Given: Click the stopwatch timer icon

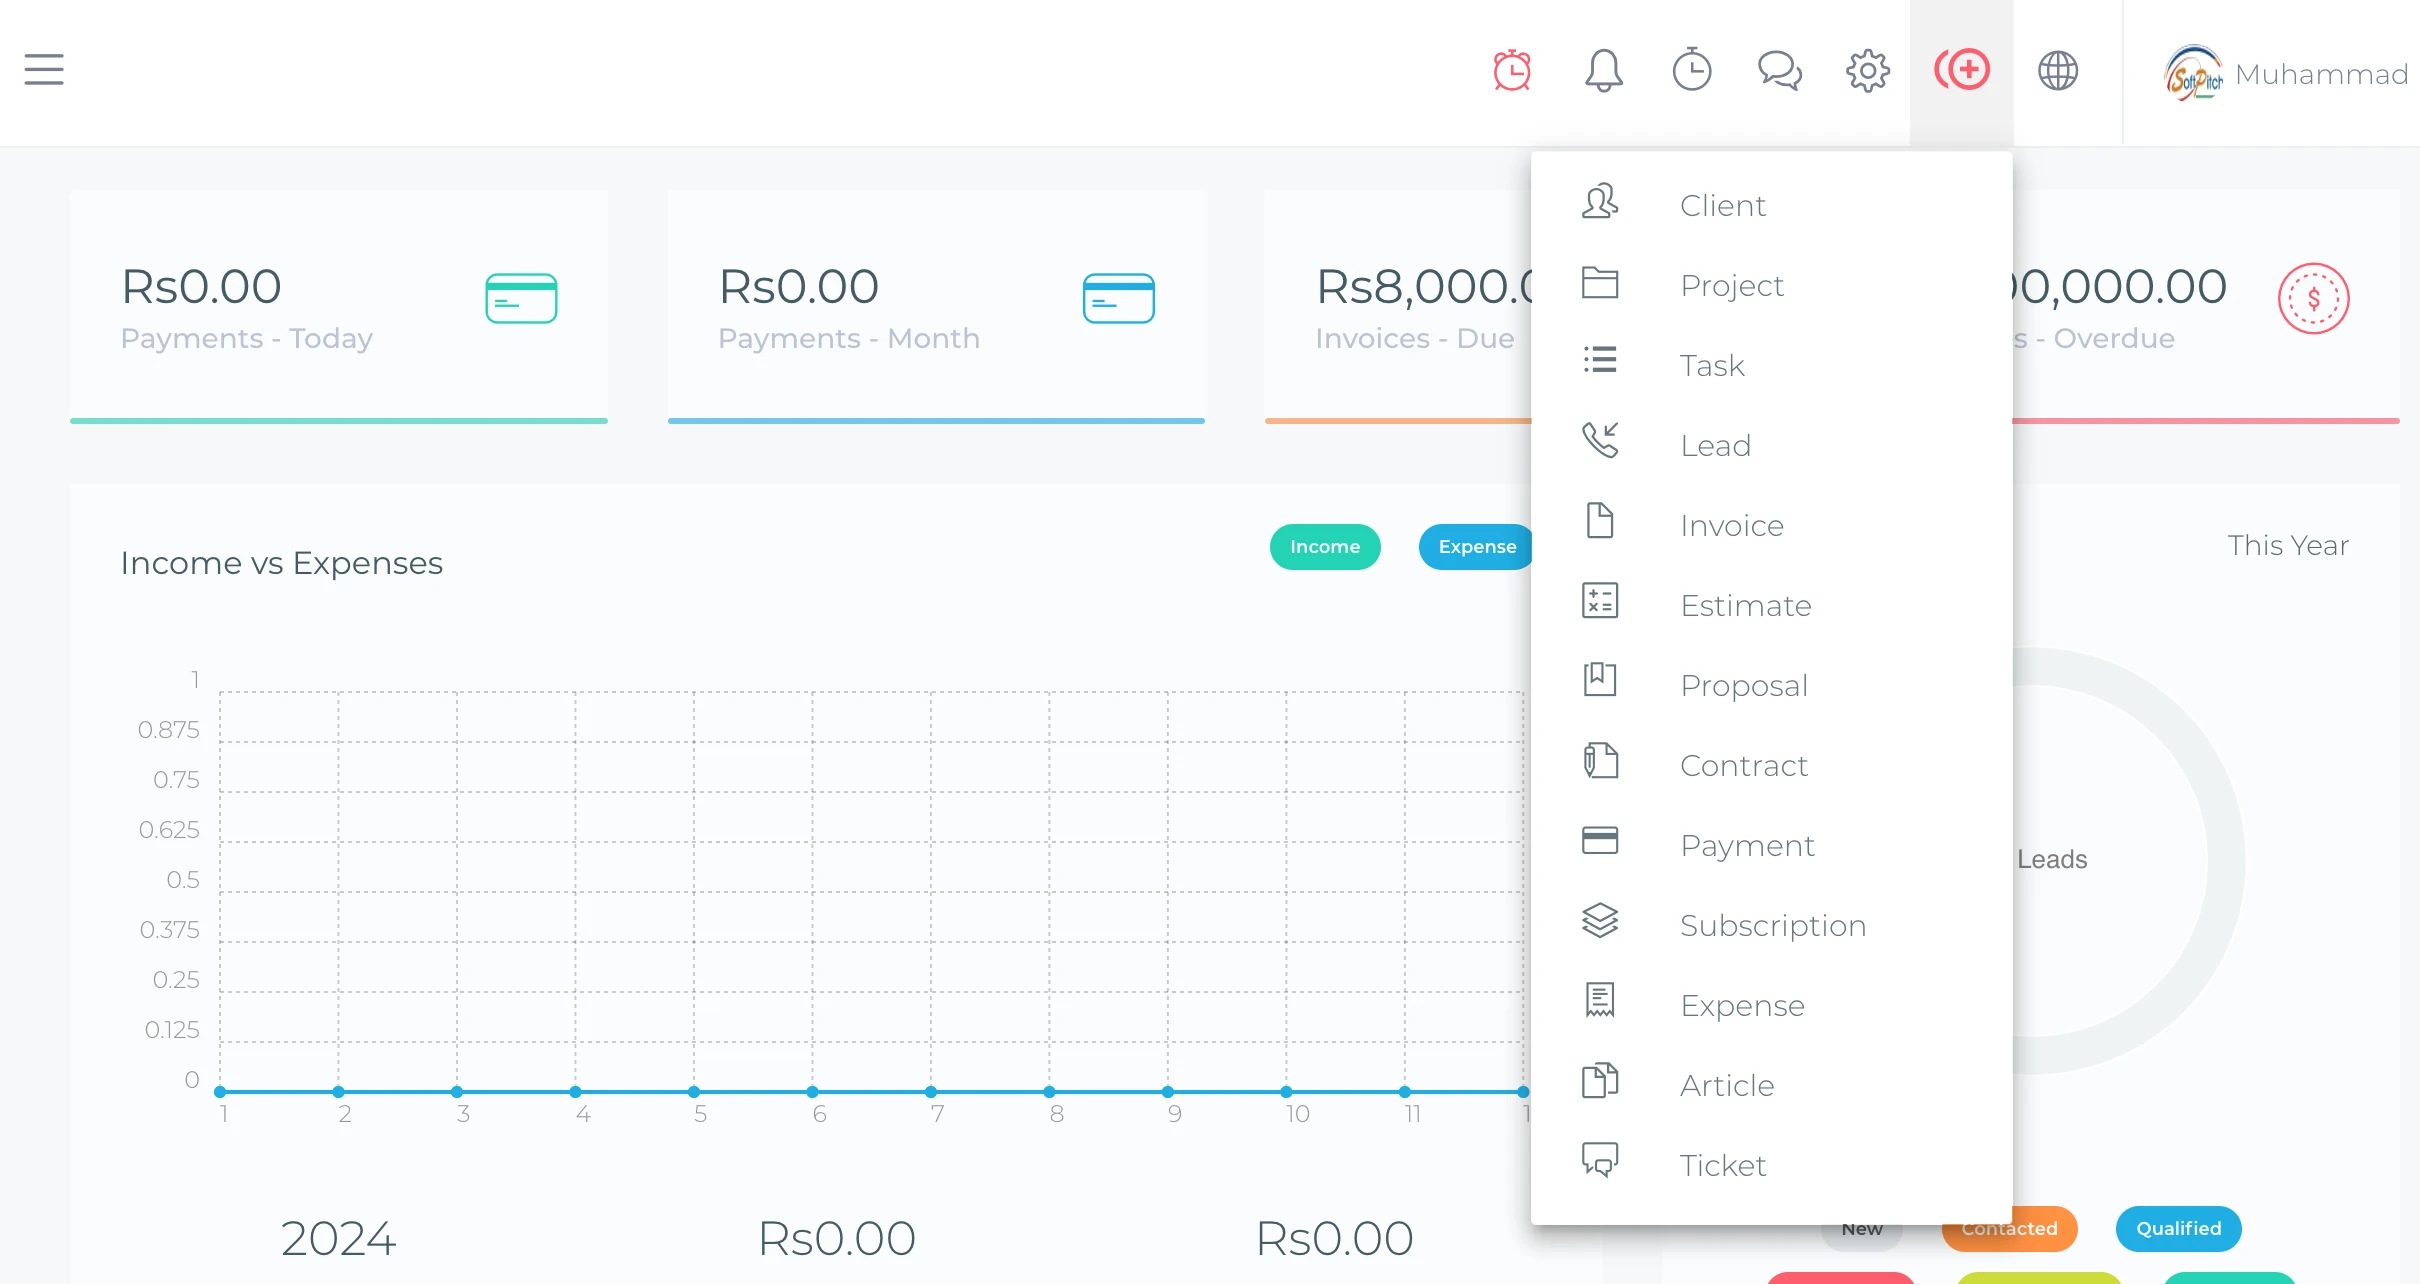Looking at the screenshot, I should pos(1692,70).
